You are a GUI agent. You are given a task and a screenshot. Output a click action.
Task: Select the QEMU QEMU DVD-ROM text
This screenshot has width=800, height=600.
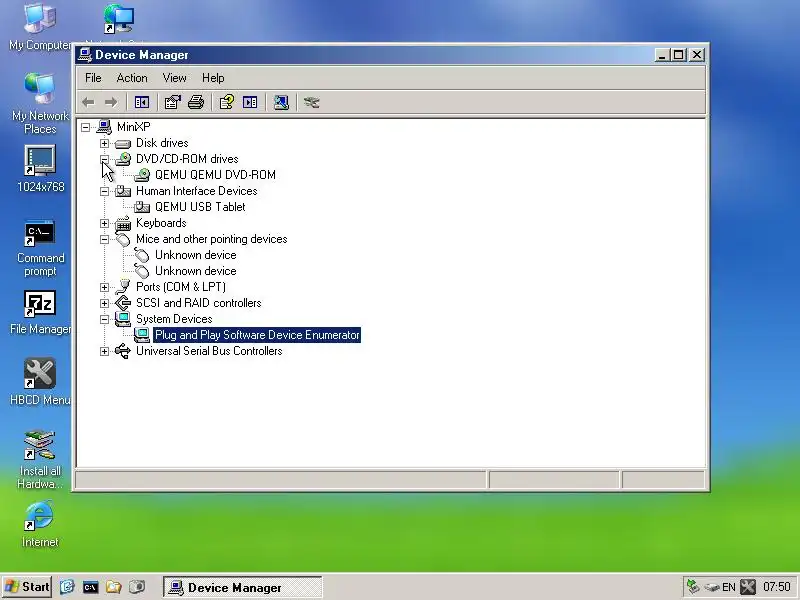(x=215, y=175)
